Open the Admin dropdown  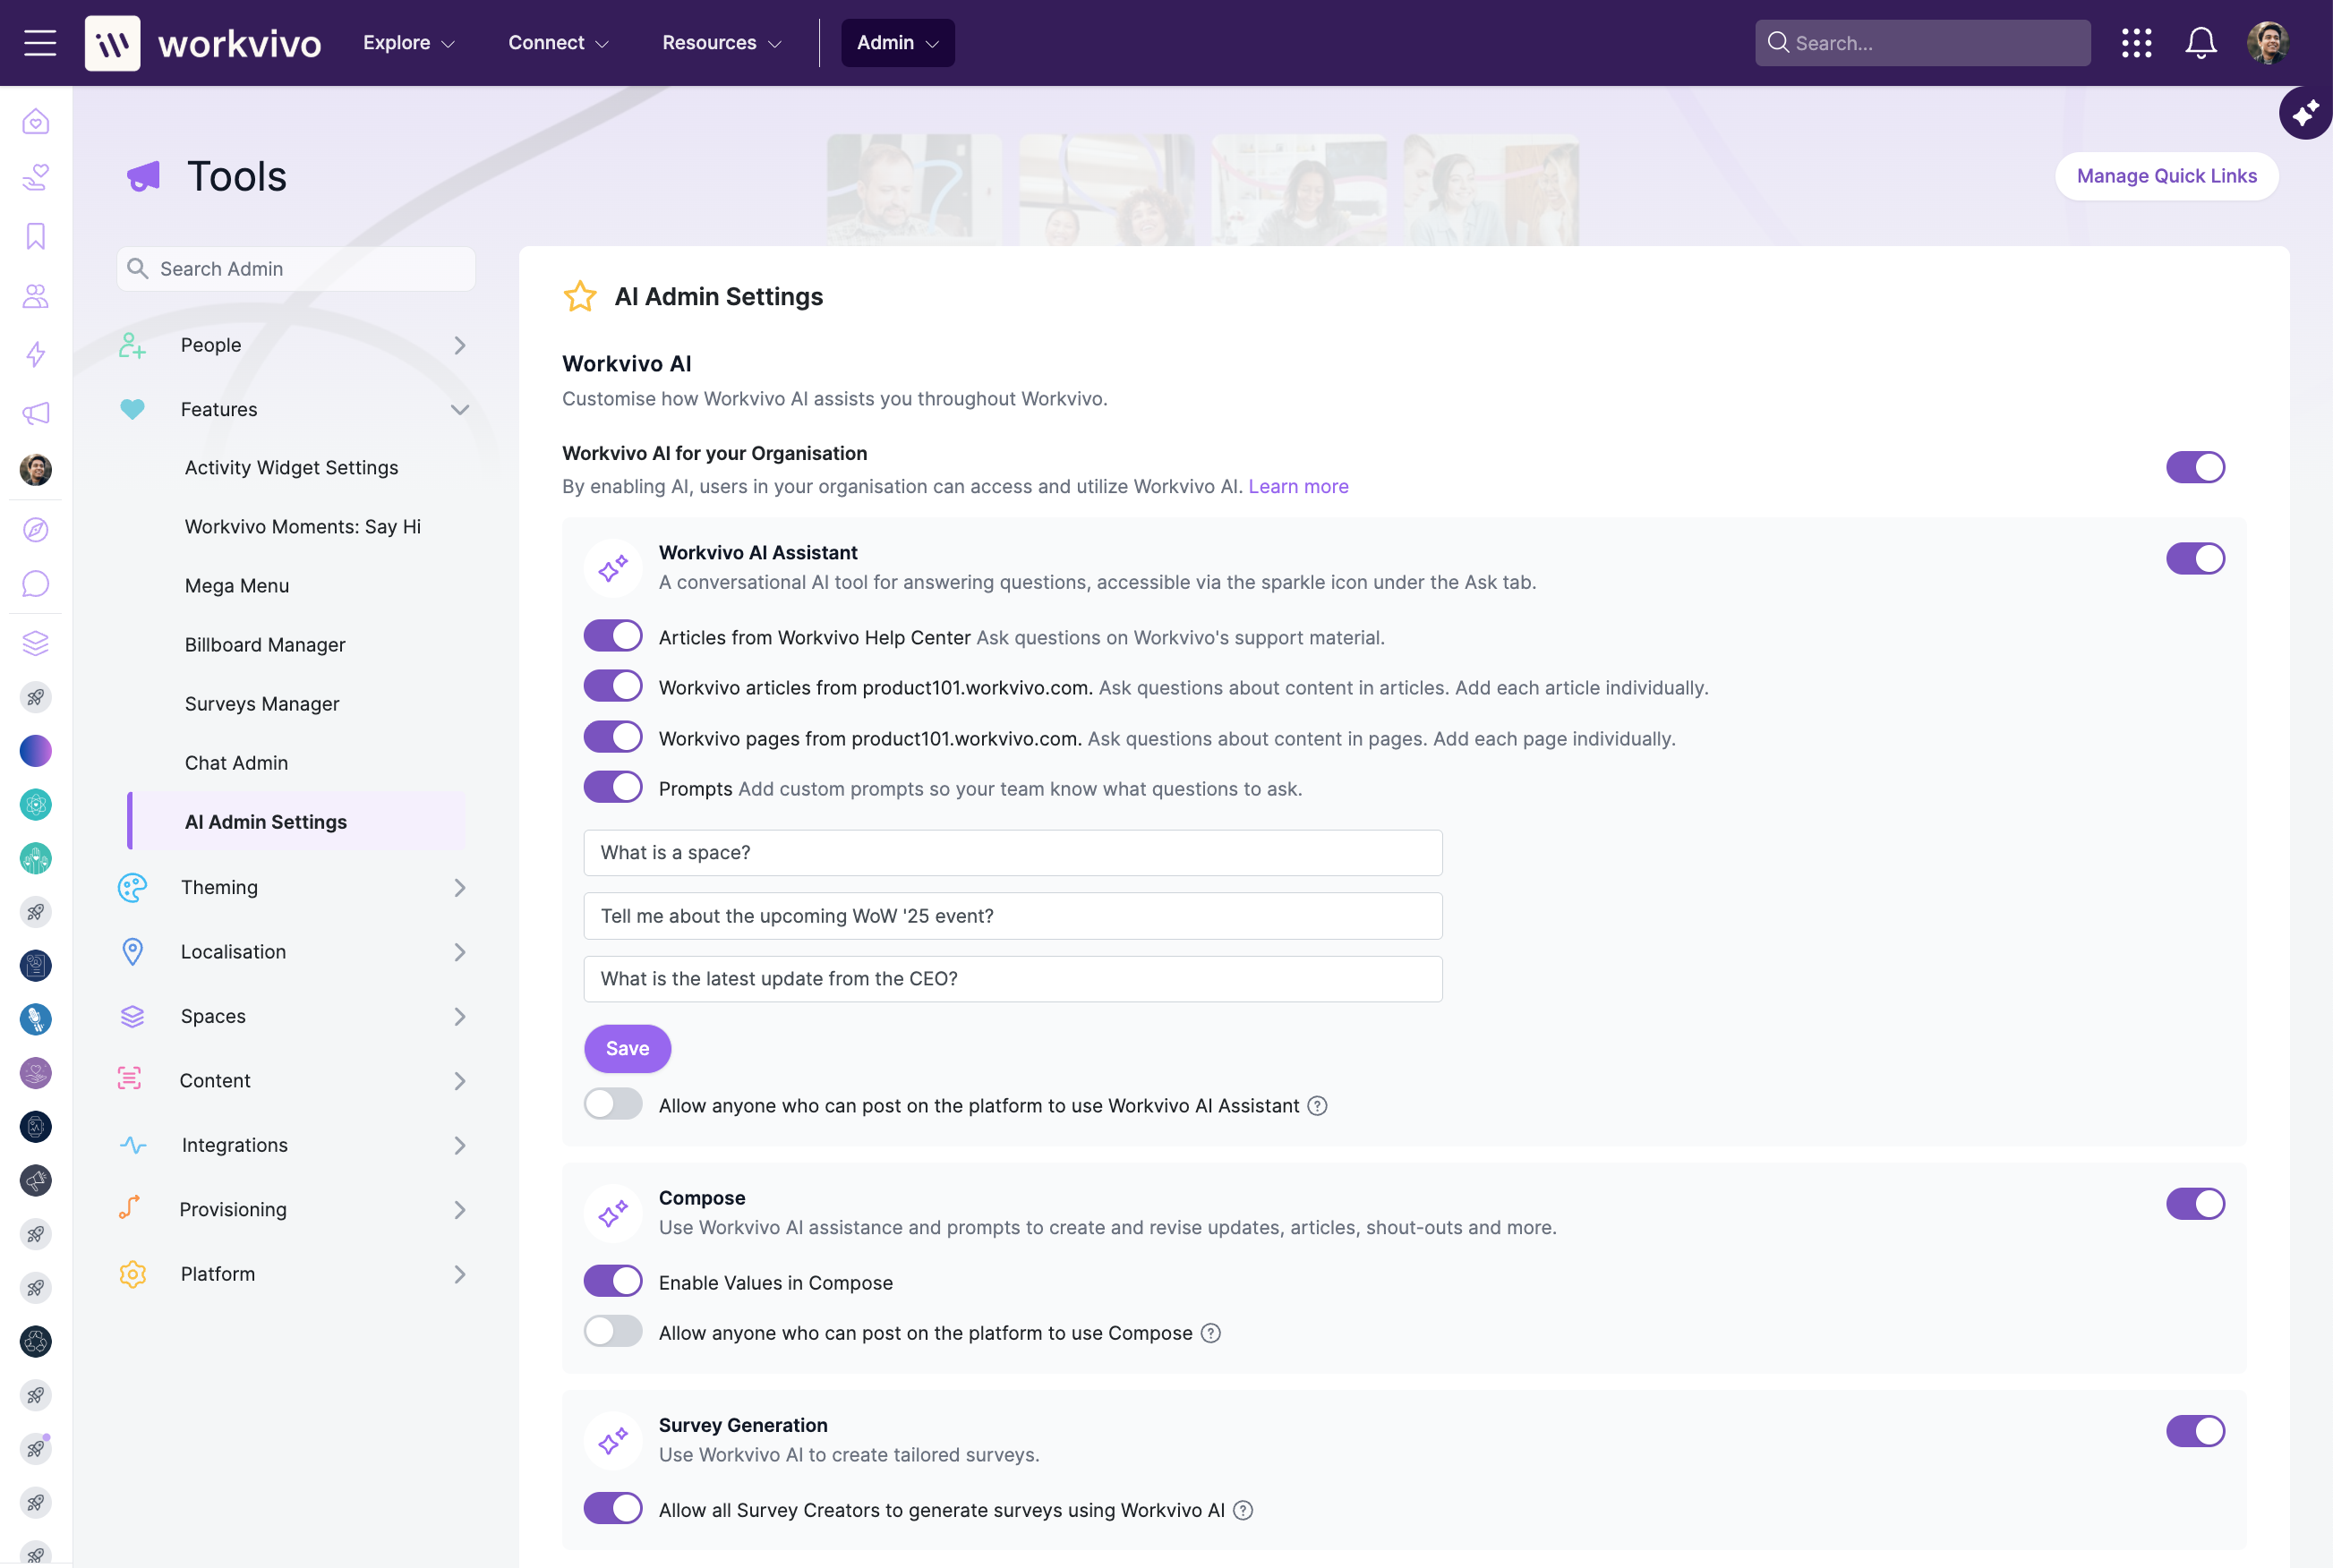pyautogui.click(x=897, y=43)
